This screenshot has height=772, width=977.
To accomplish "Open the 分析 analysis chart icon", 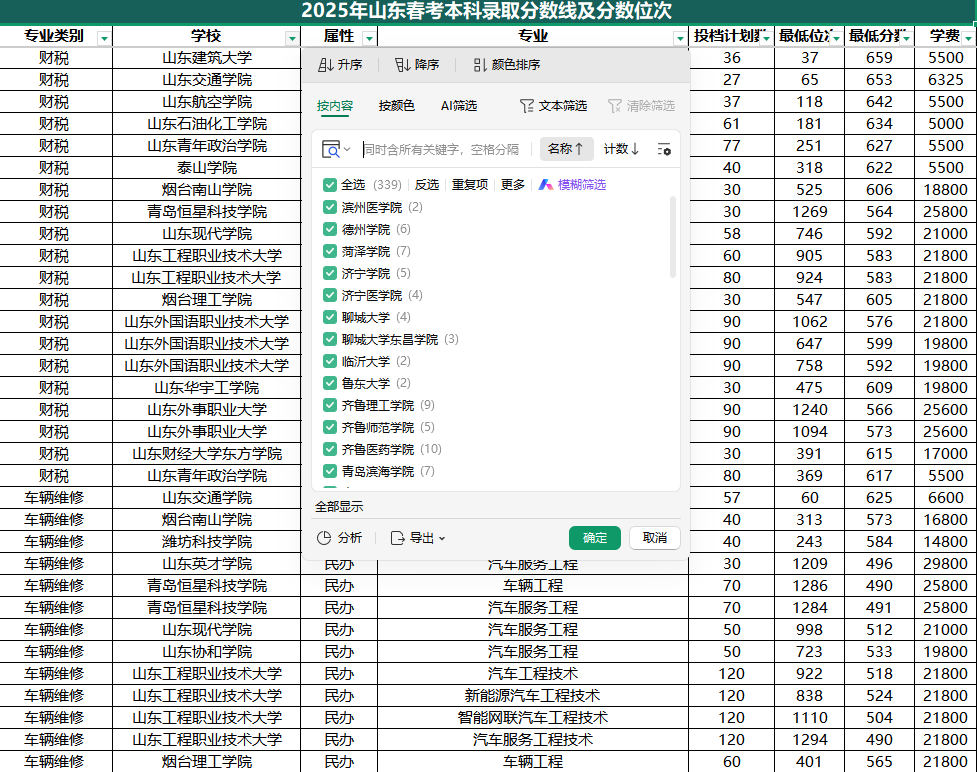I will point(324,538).
